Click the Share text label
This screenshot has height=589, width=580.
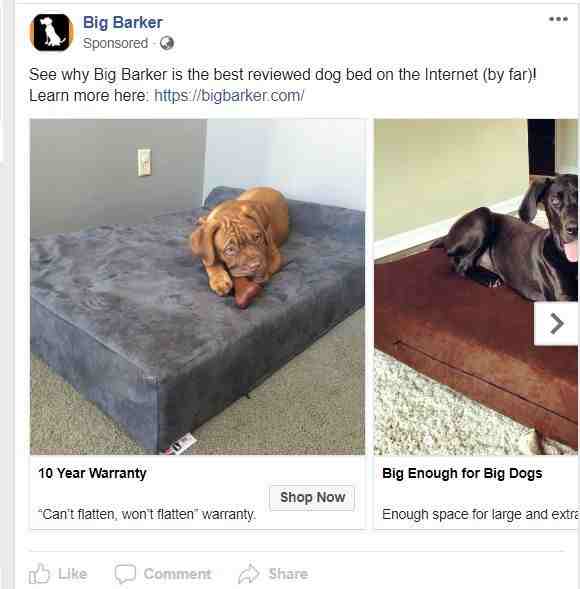click(x=288, y=574)
